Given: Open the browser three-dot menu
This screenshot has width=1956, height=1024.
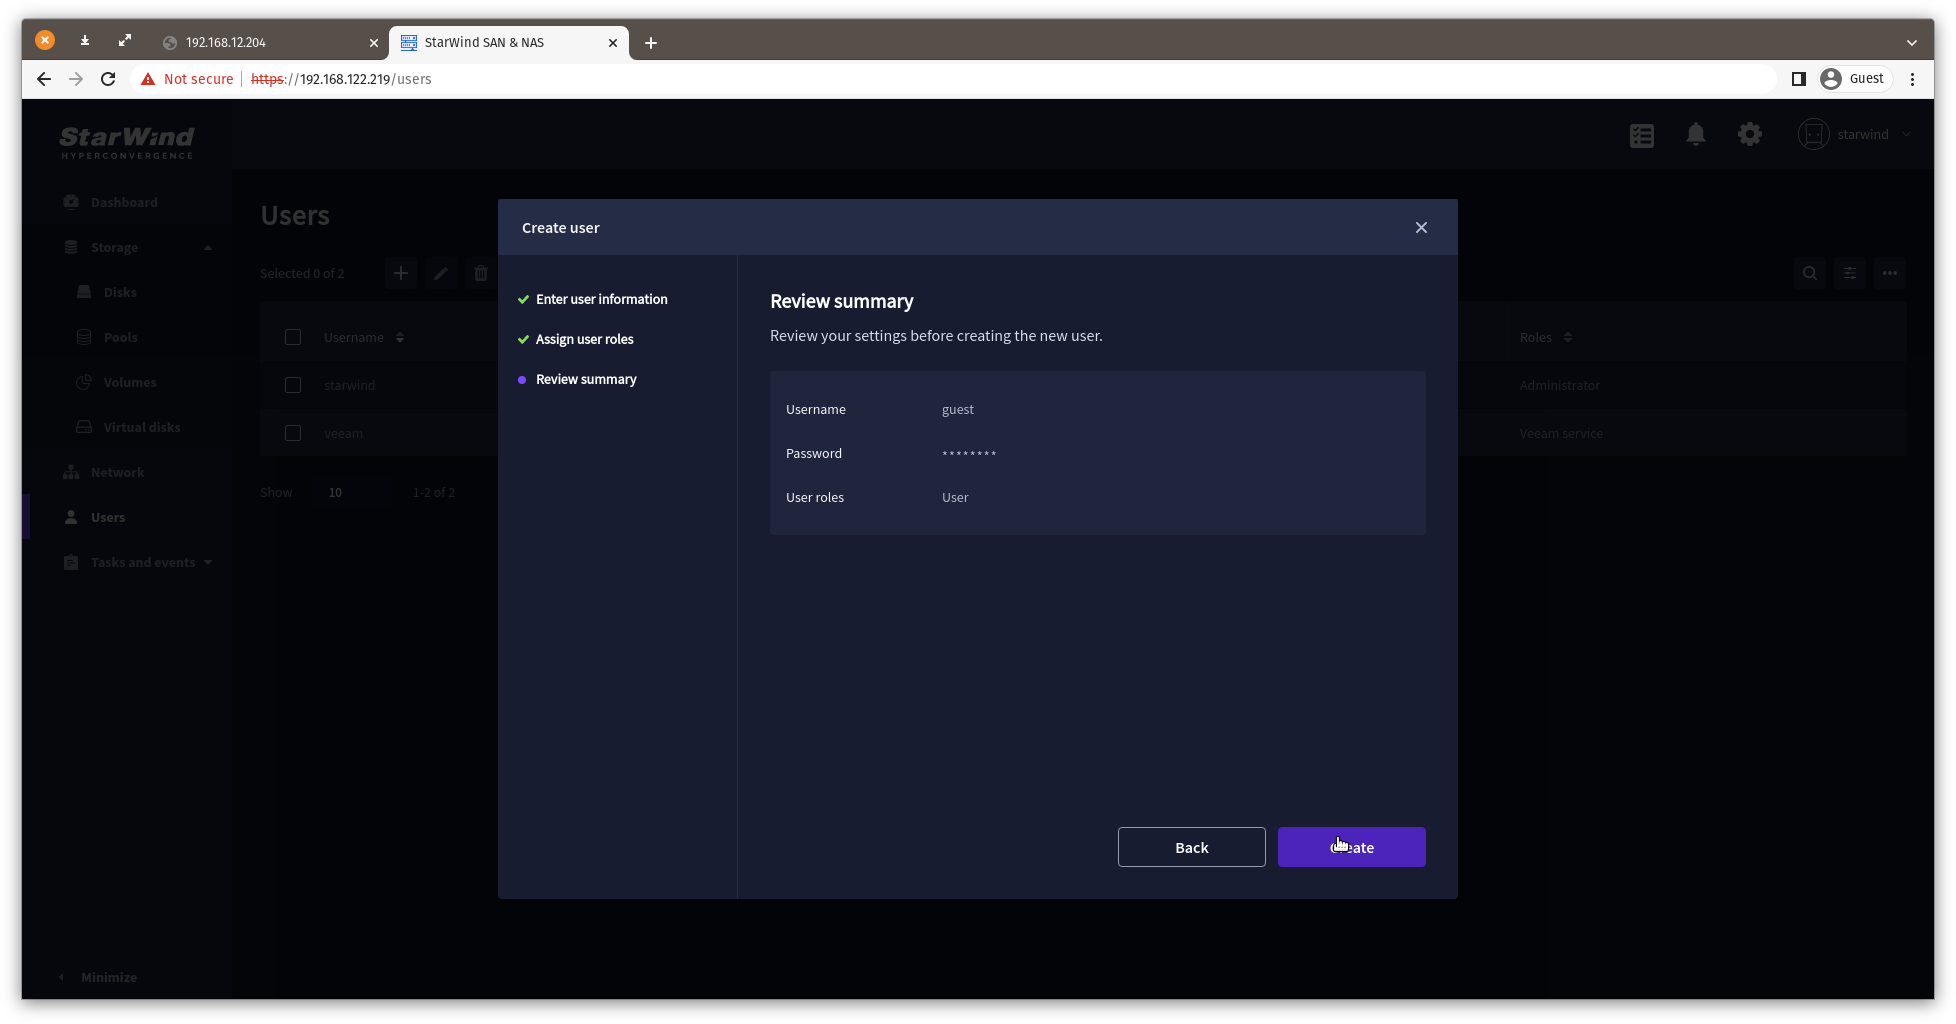Looking at the screenshot, I should [1912, 79].
